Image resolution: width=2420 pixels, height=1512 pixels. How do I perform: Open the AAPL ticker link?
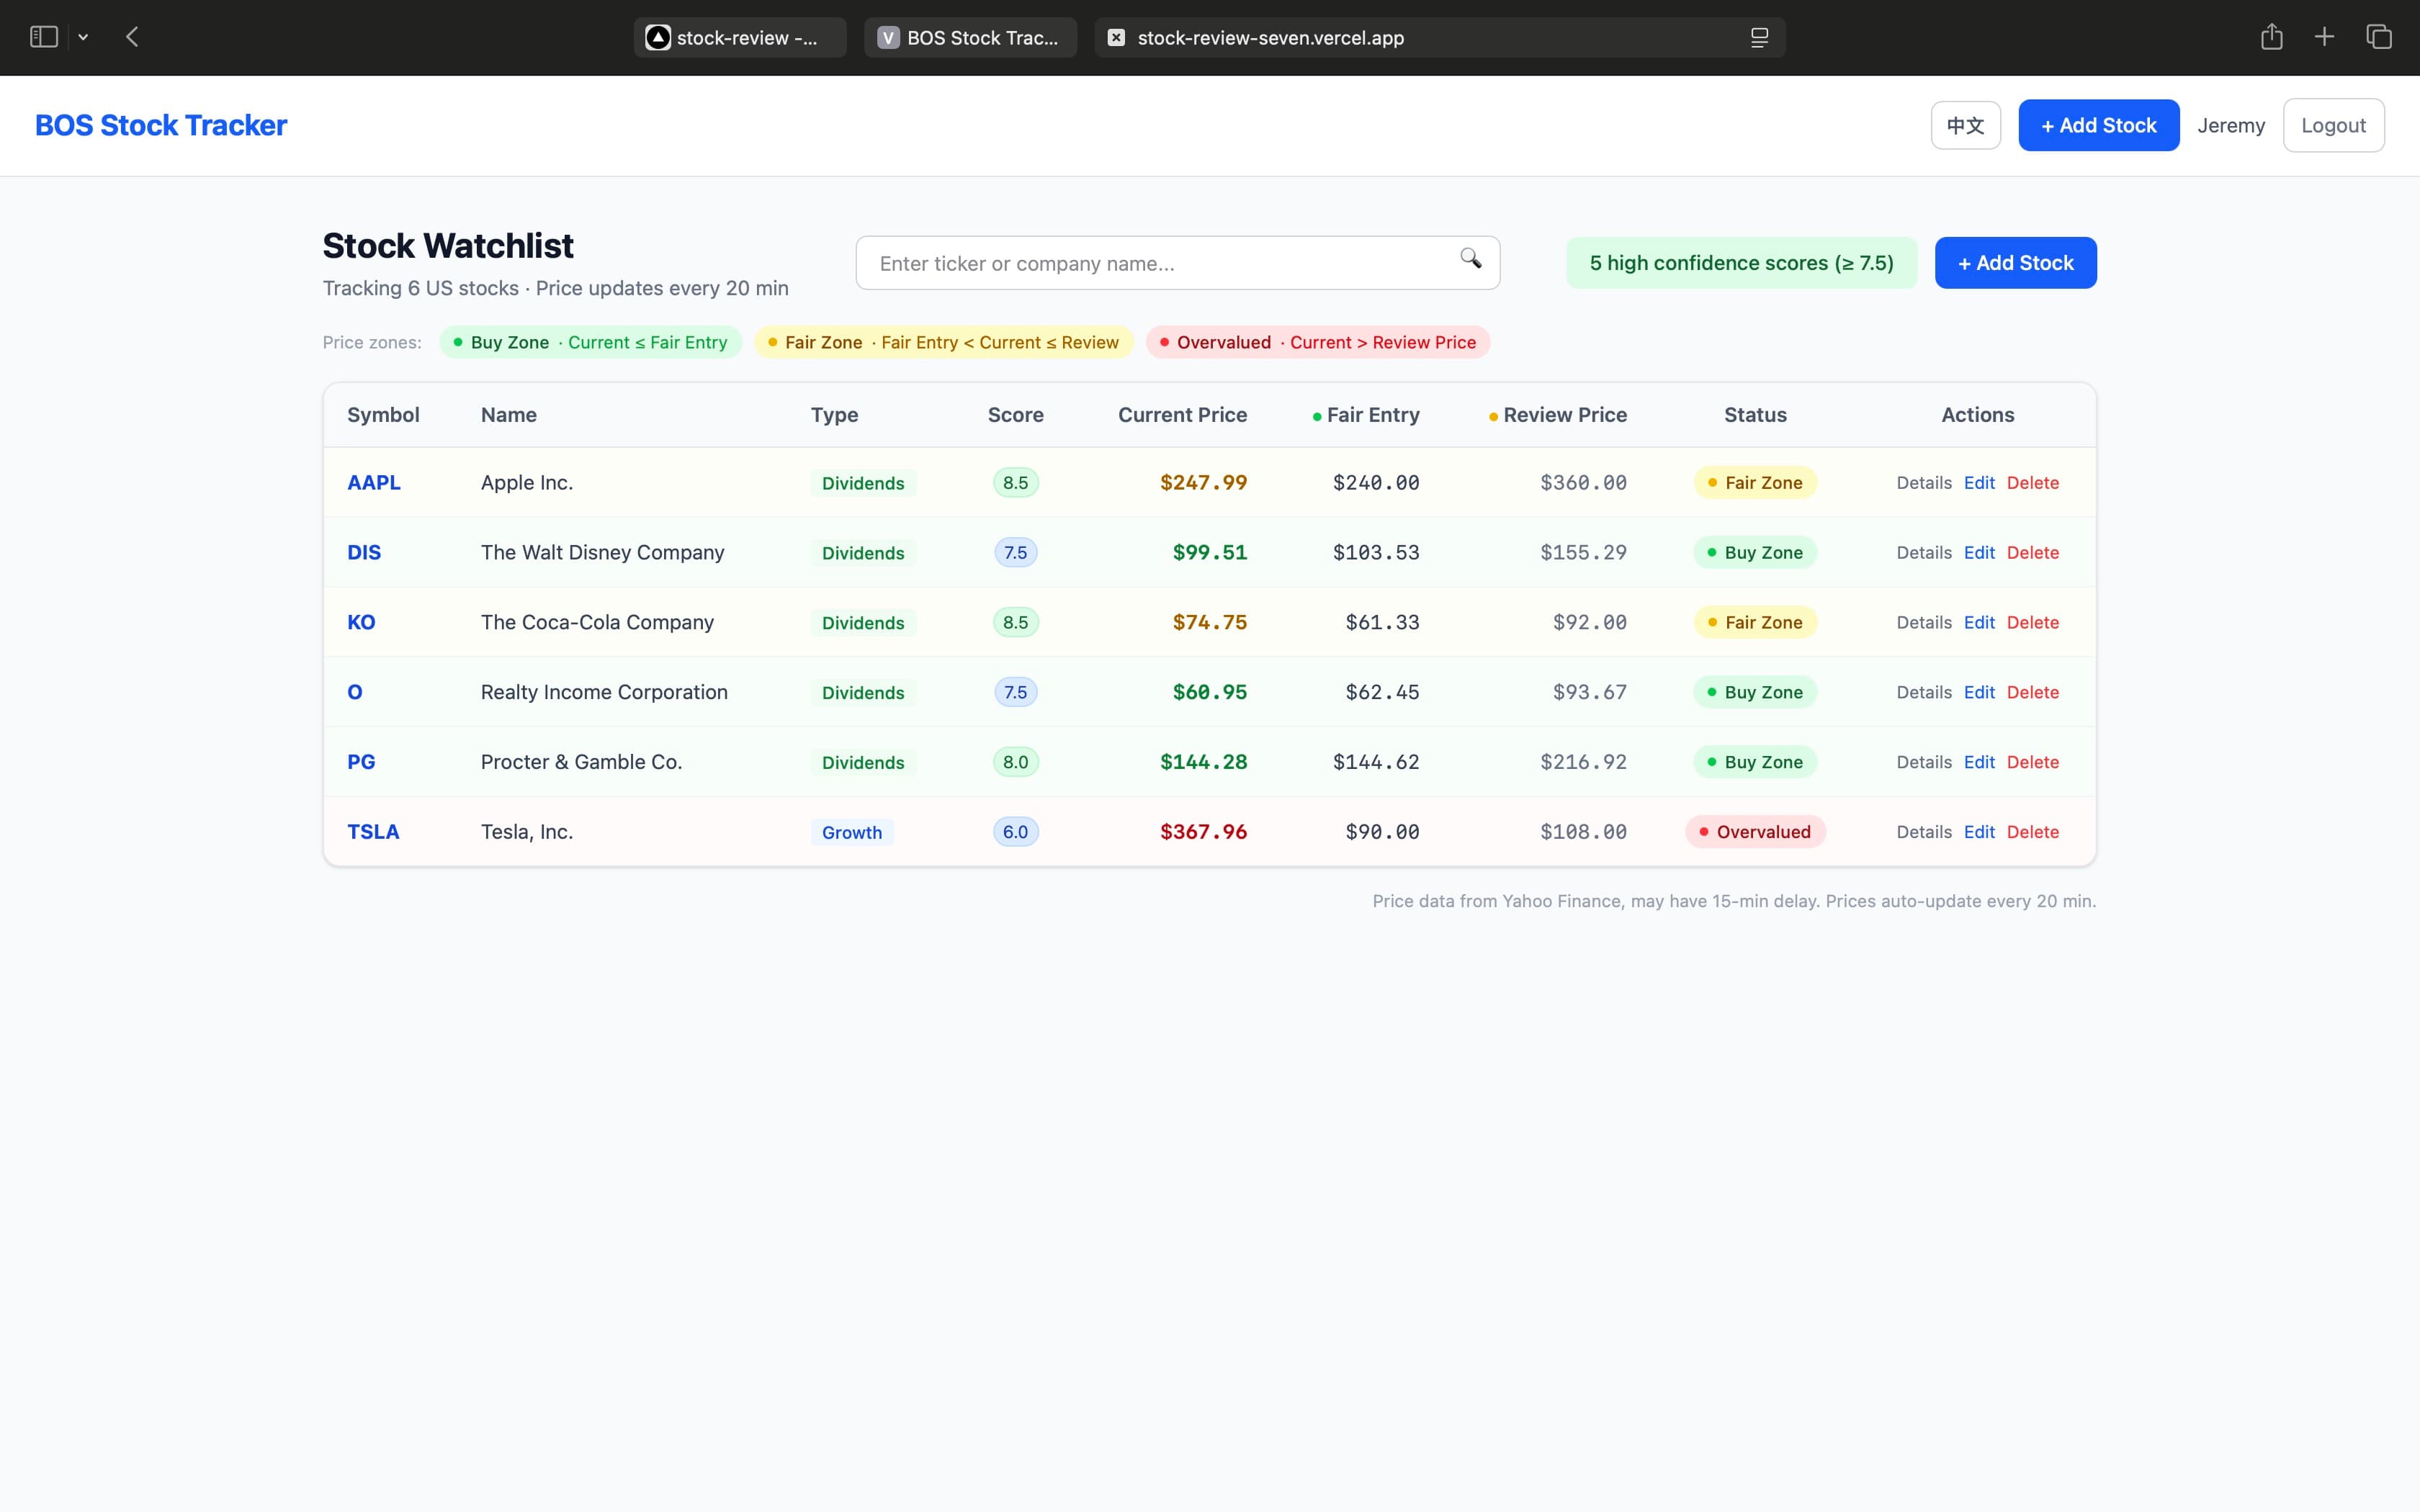pyautogui.click(x=374, y=482)
